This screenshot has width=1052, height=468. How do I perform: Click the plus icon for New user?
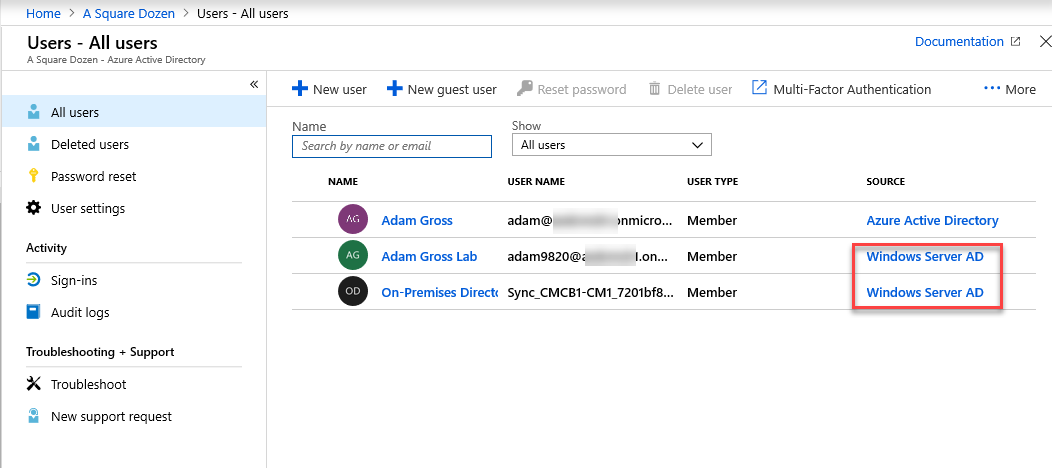coord(299,89)
